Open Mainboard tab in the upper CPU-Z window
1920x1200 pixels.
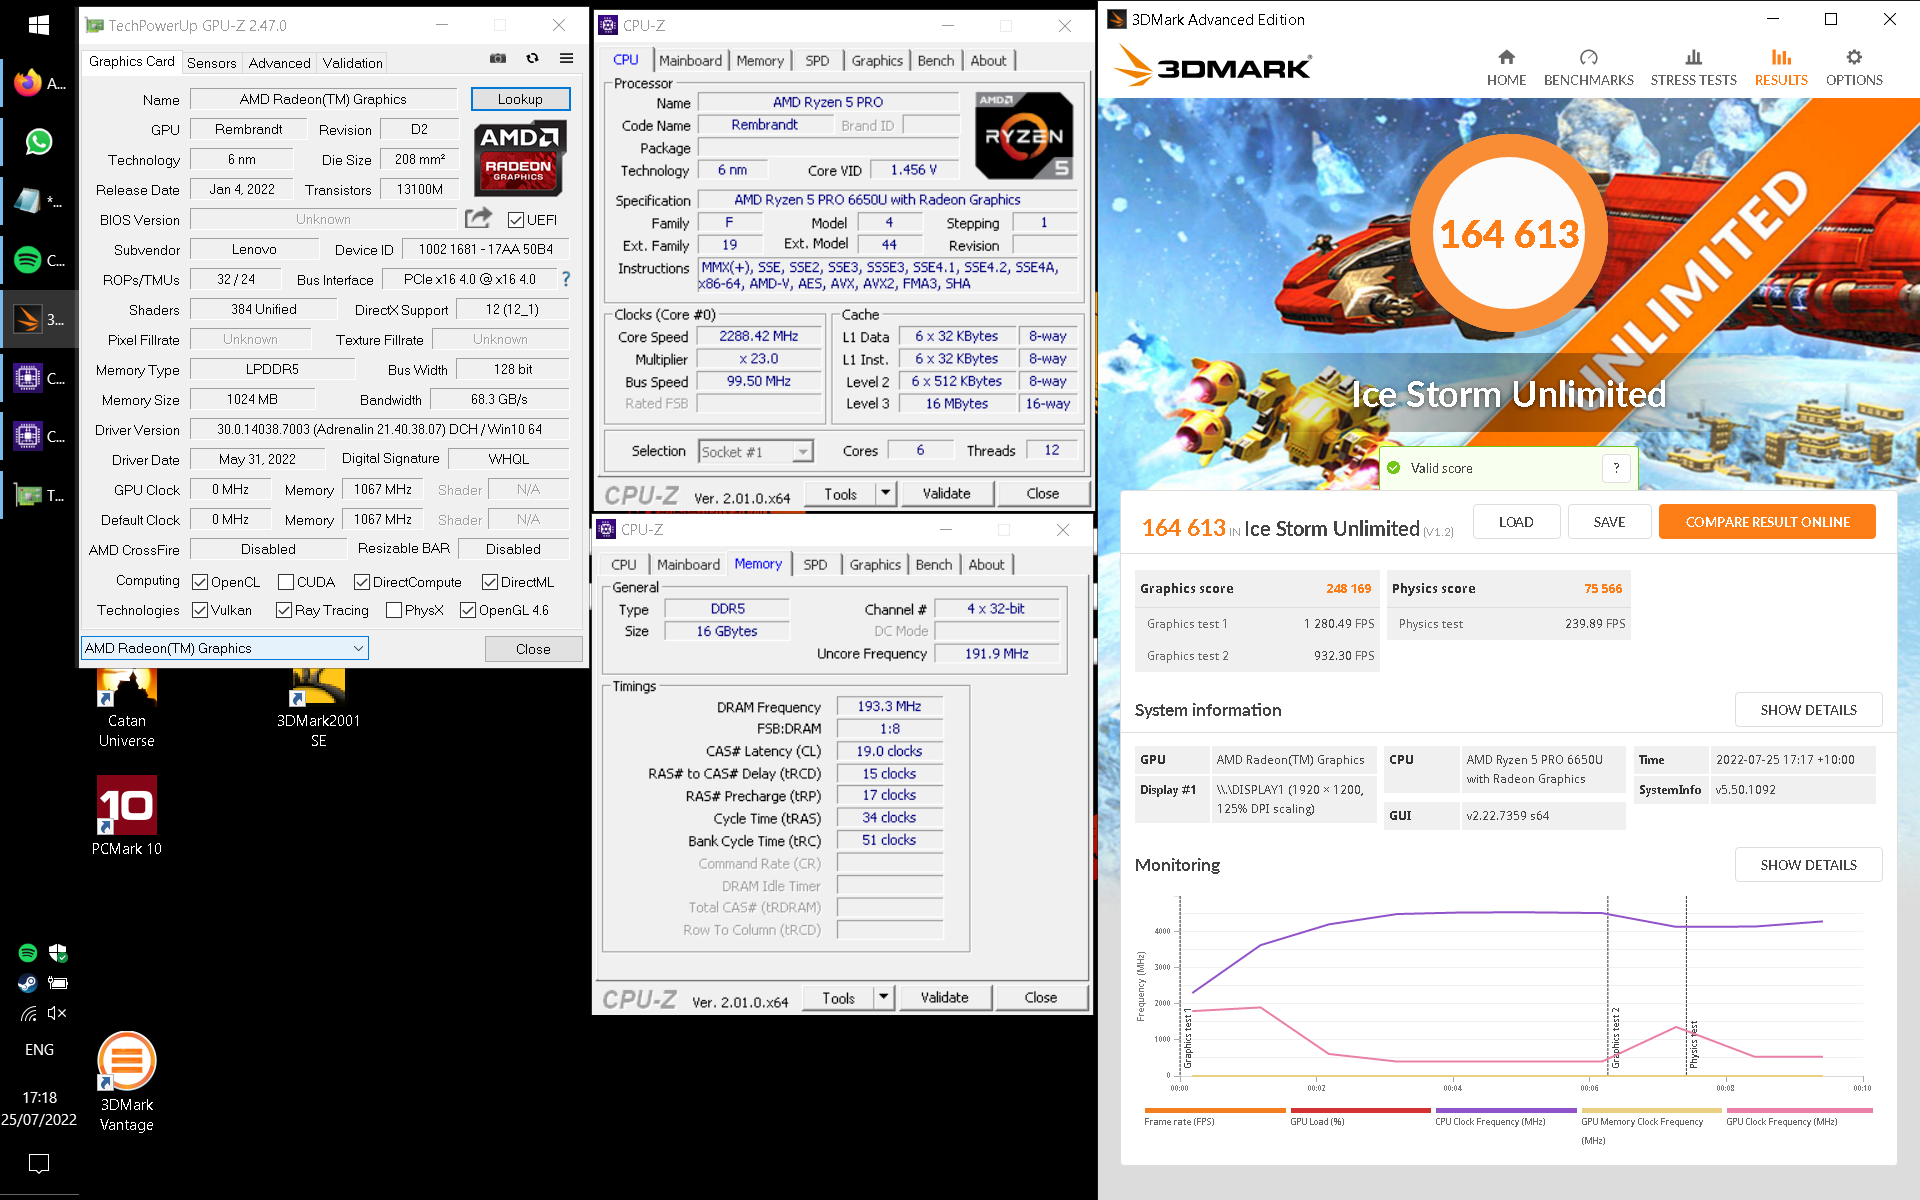click(690, 60)
